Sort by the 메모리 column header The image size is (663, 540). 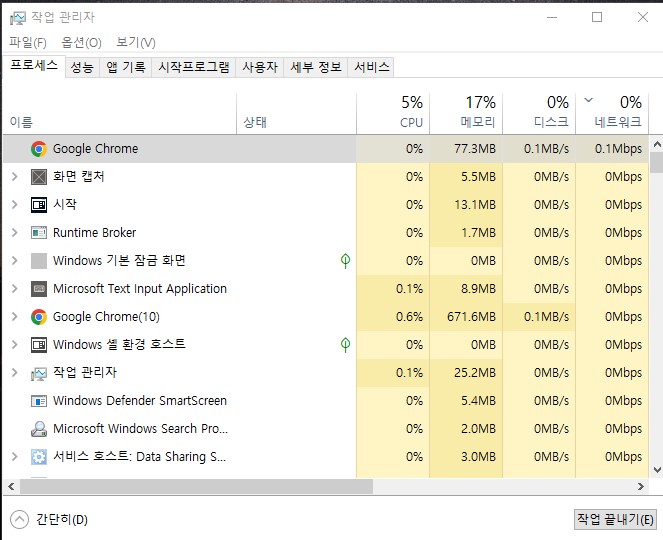tap(466, 113)
